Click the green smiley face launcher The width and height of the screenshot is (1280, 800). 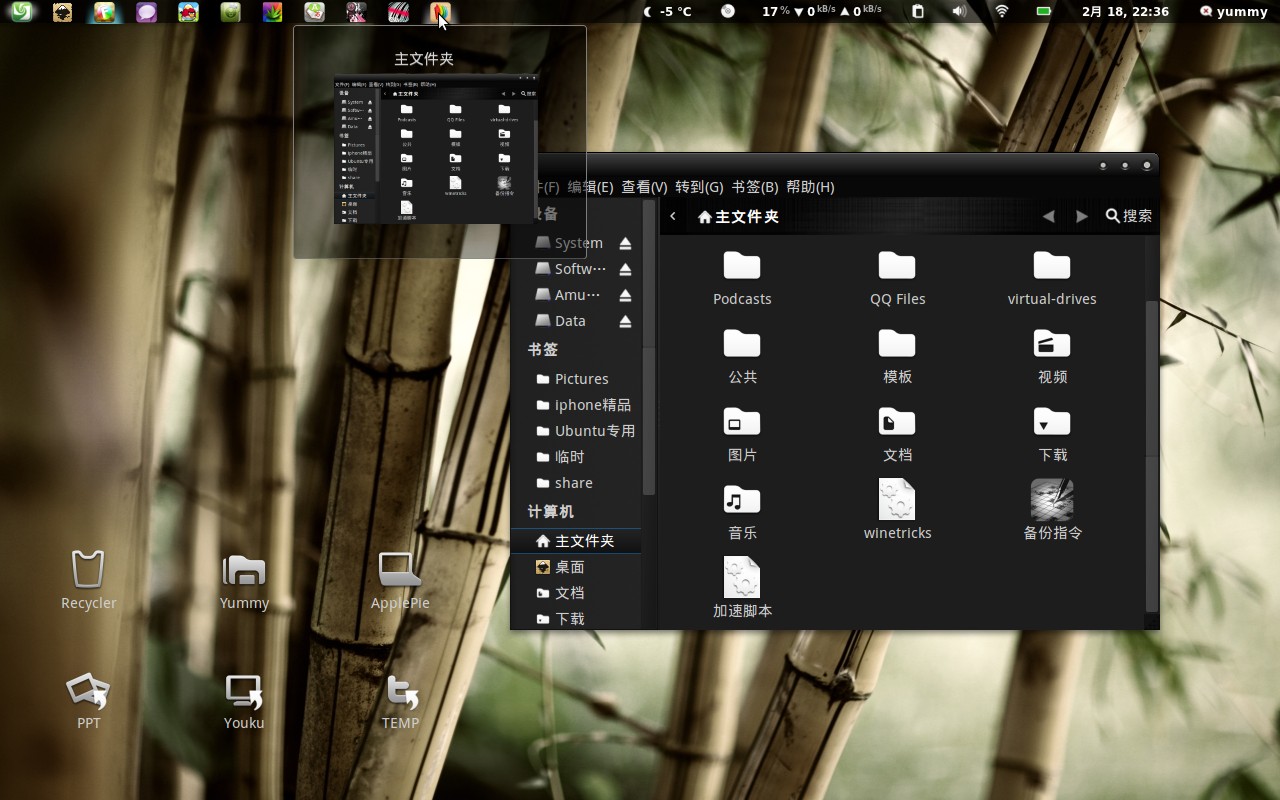click(231, 12)
